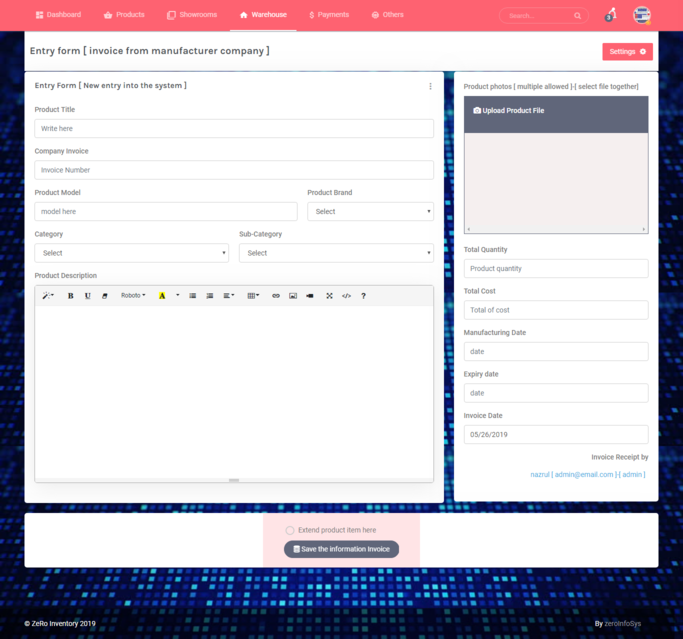Image resolution: width=683 pixels, height=639 pixels.
Task: Click Save the information Invoice button
Action: [341, 549]
